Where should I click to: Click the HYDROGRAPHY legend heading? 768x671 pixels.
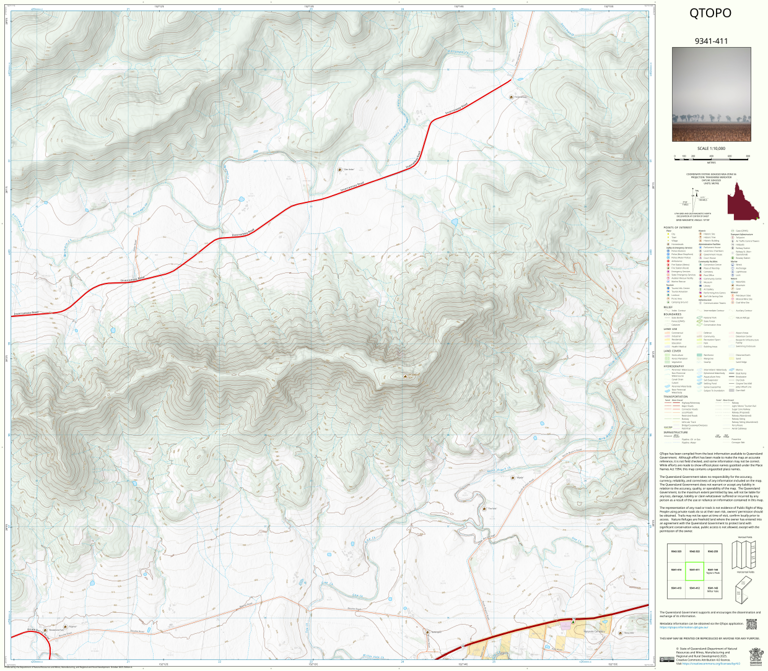pos(673,366)
